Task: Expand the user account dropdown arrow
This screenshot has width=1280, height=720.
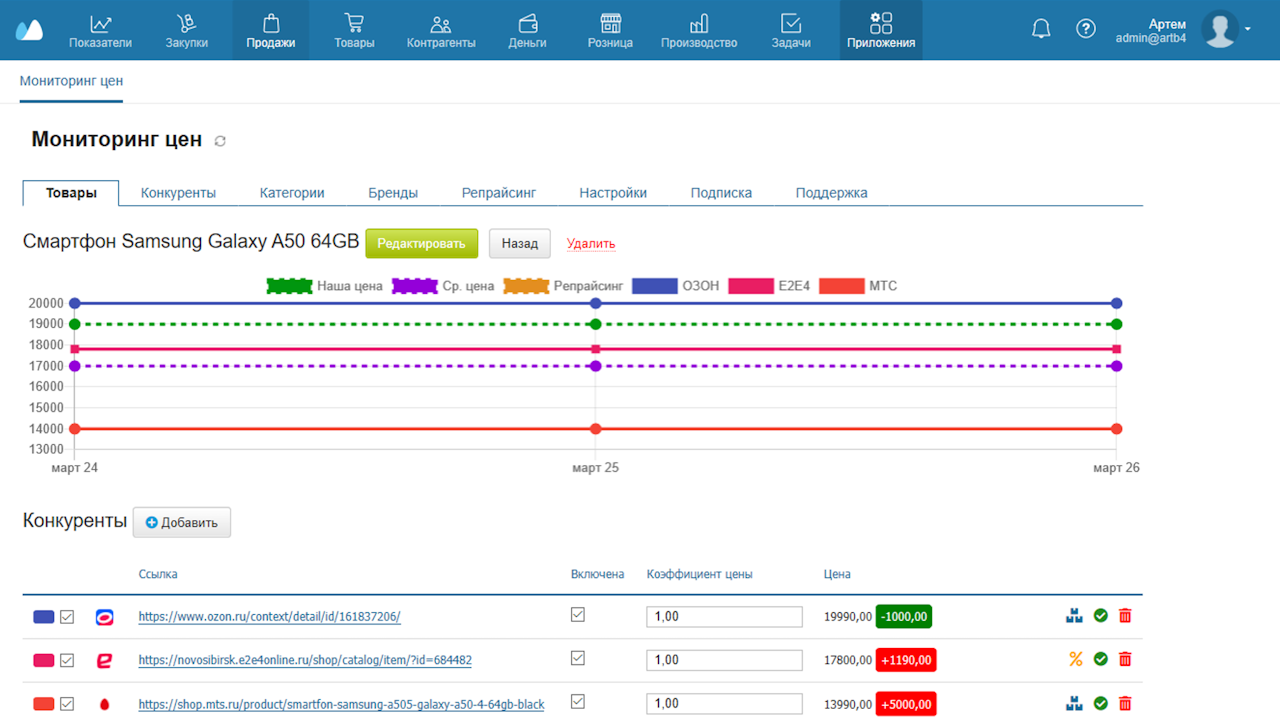Action: (x=1248, y=29)
